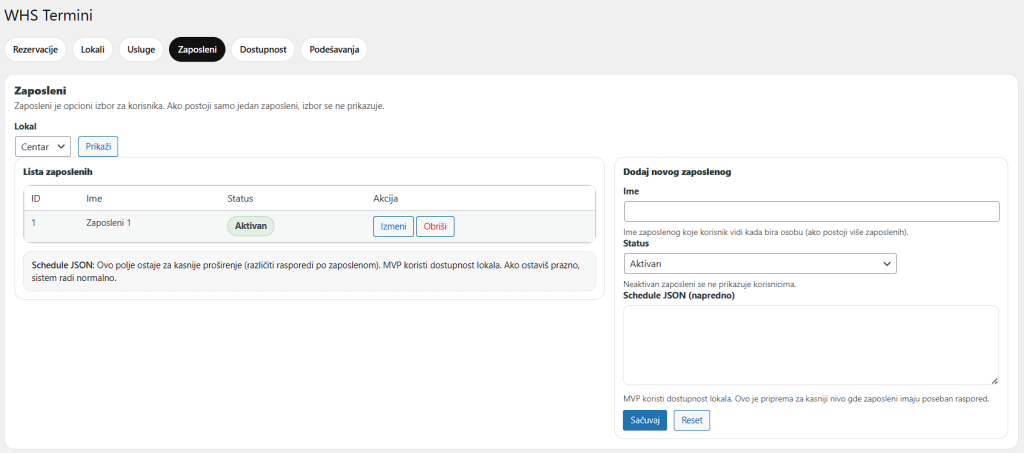
Task: Select the Zaposleni tab
Action: click(197, 50)
